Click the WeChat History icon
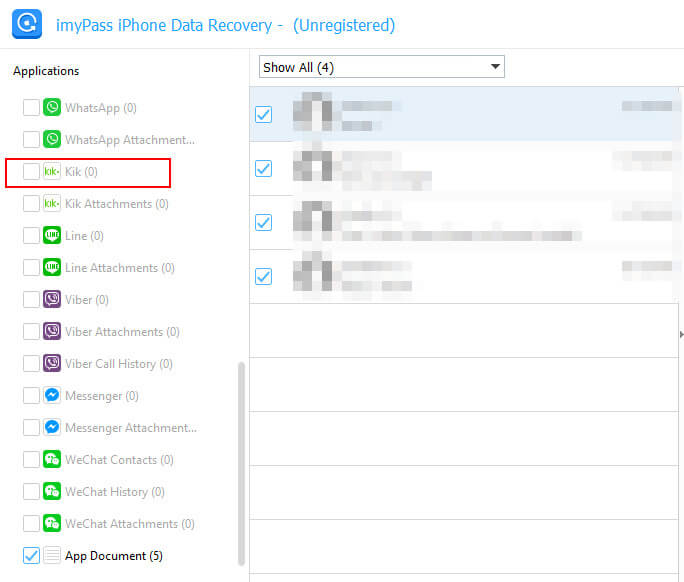The width and height of the screenshot is (684, 582). tap(52, 491)
